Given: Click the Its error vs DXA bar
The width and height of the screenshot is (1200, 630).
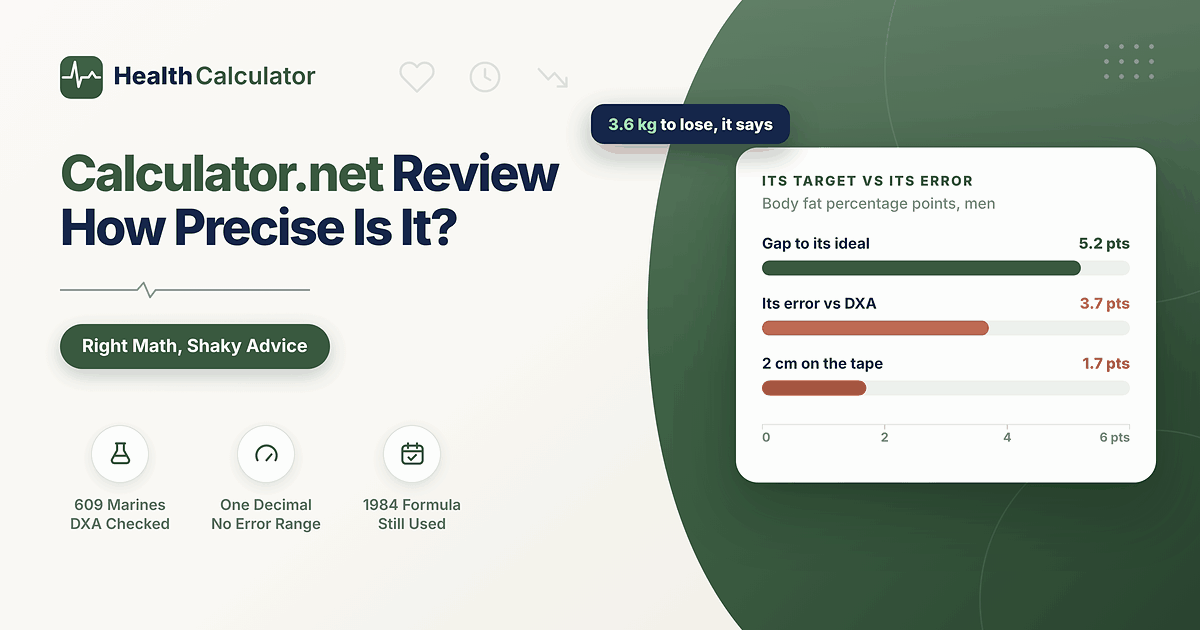Looking at the screenshot, I should 875,328.
